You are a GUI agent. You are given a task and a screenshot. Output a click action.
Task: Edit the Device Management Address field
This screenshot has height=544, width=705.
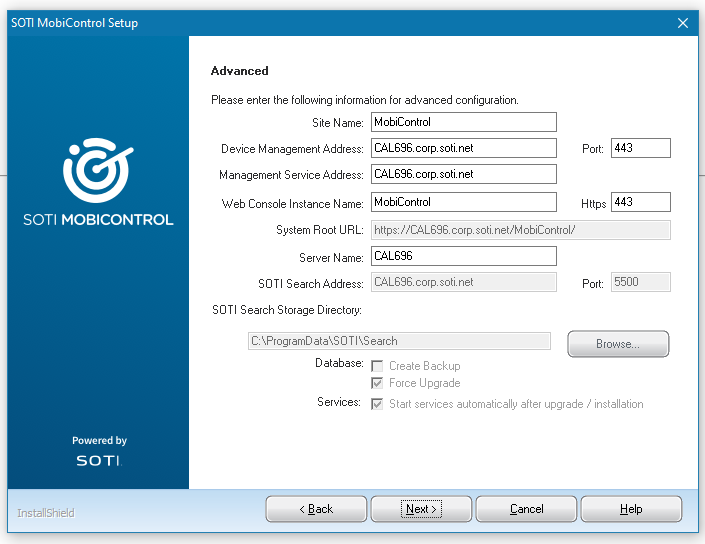tap(464, 148)
